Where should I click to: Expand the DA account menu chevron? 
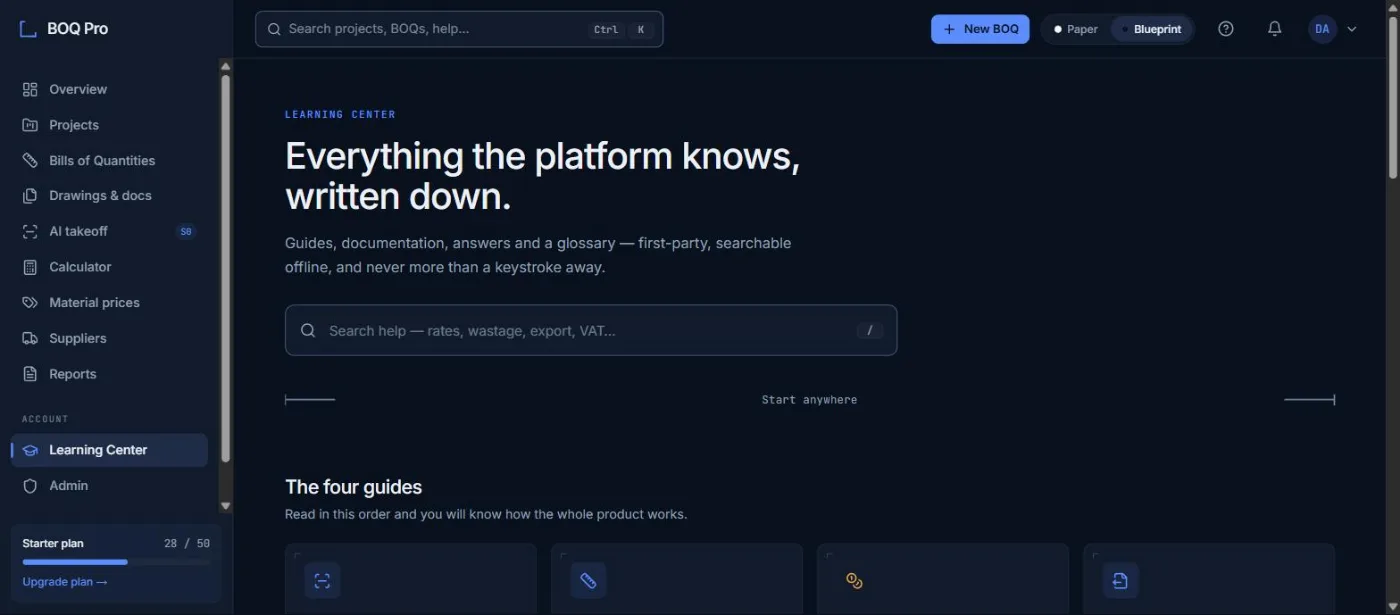pos(1352,29)
